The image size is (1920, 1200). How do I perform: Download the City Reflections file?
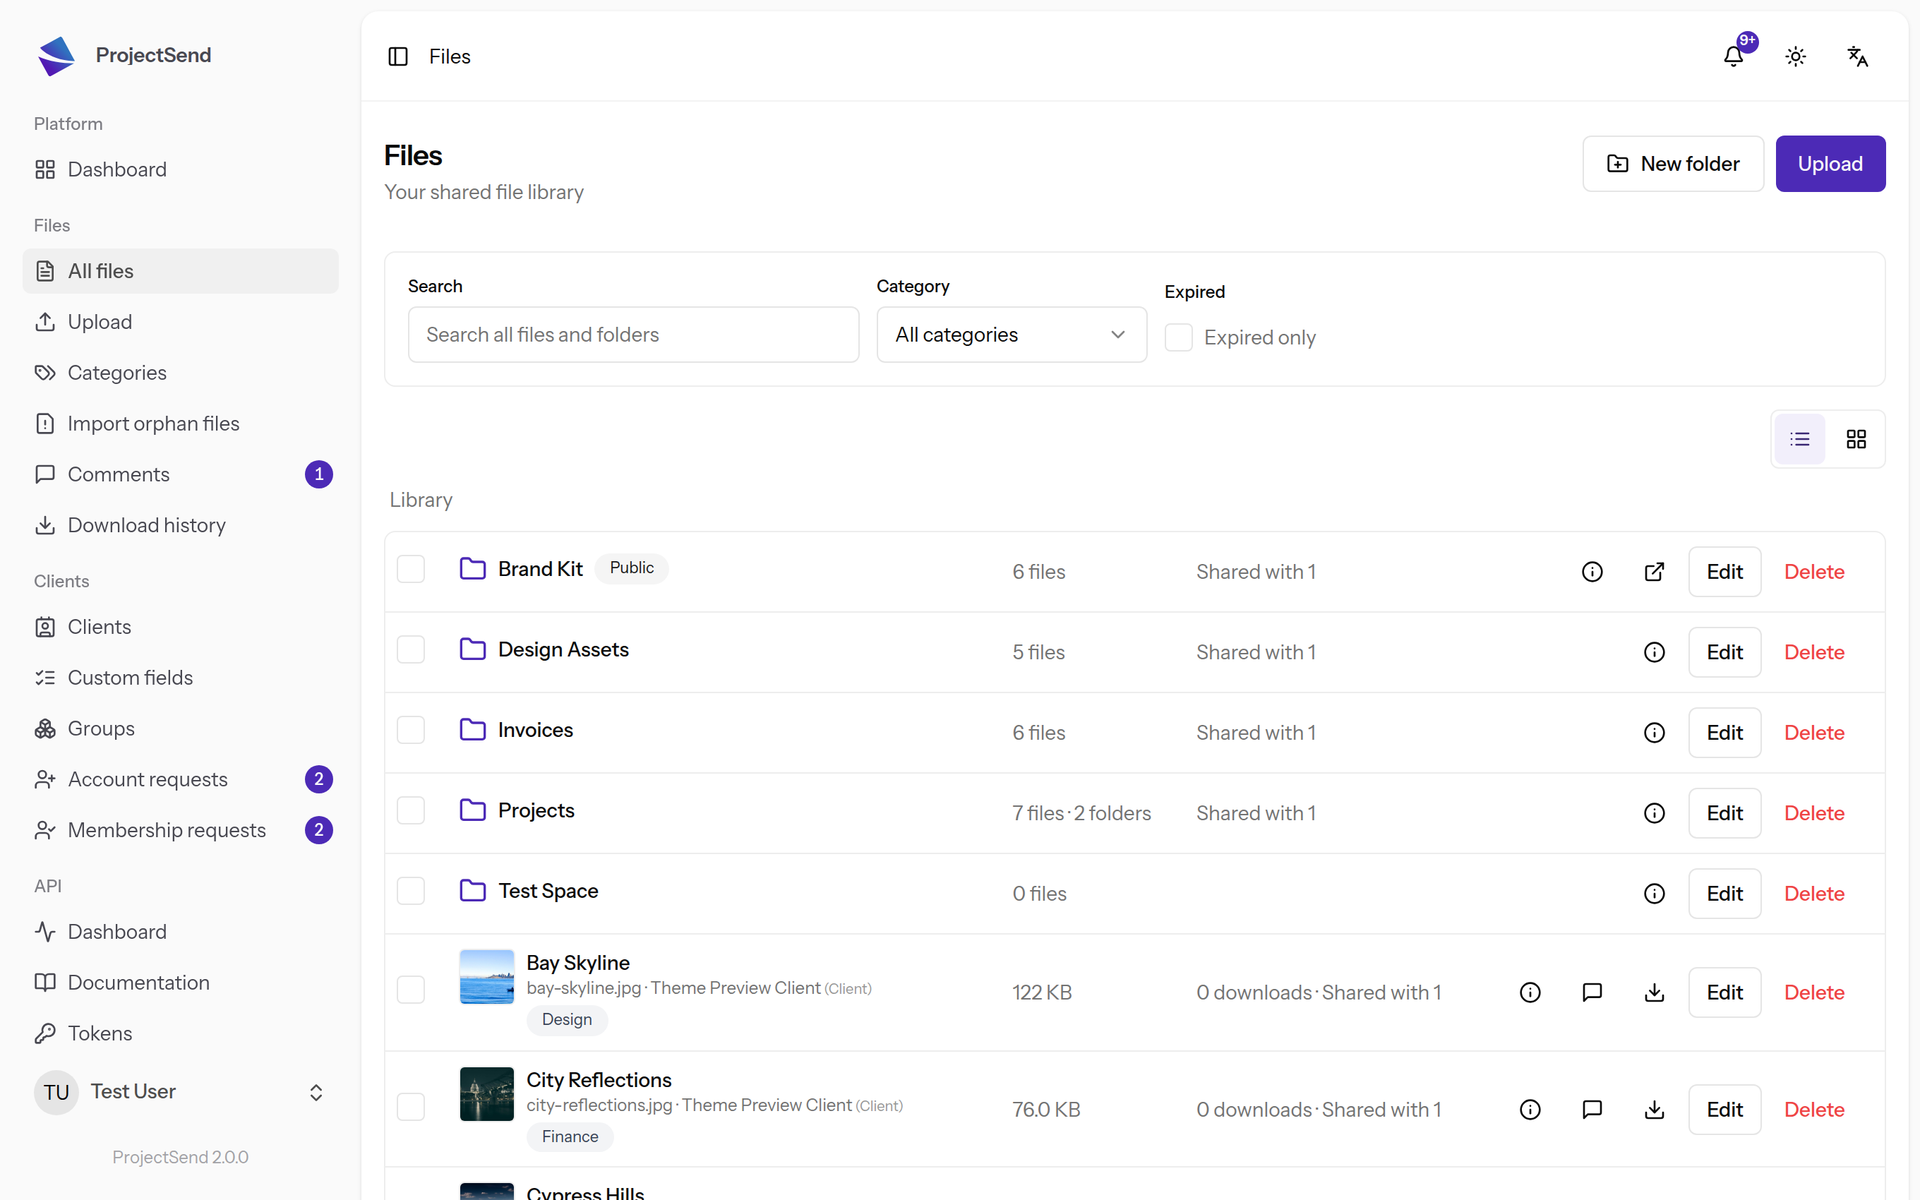pyautogui.click(x=1654, y=1109)
